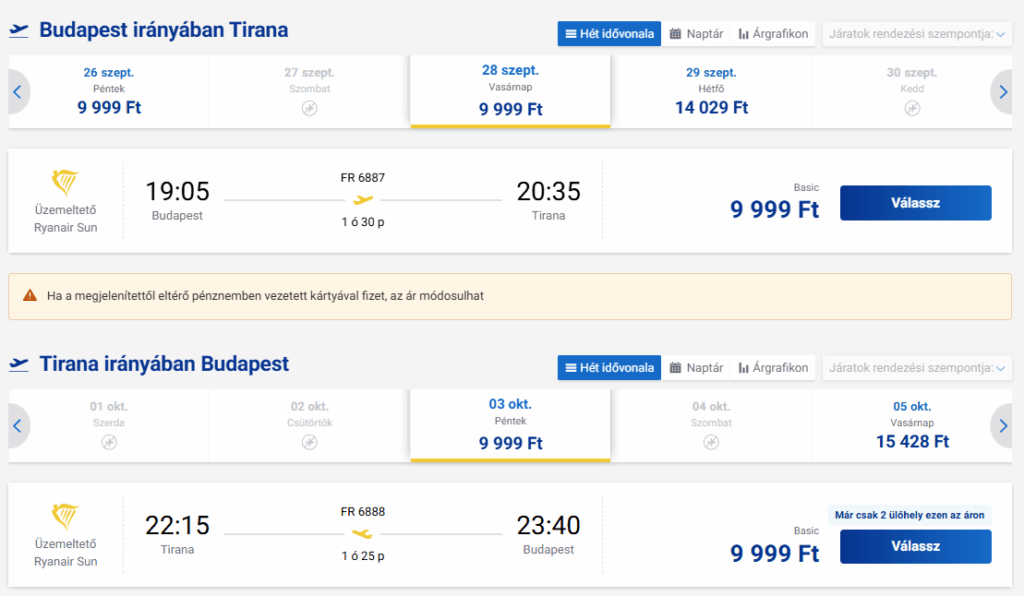Click the no-flight icon under 27 szept.

pos(310,108)
